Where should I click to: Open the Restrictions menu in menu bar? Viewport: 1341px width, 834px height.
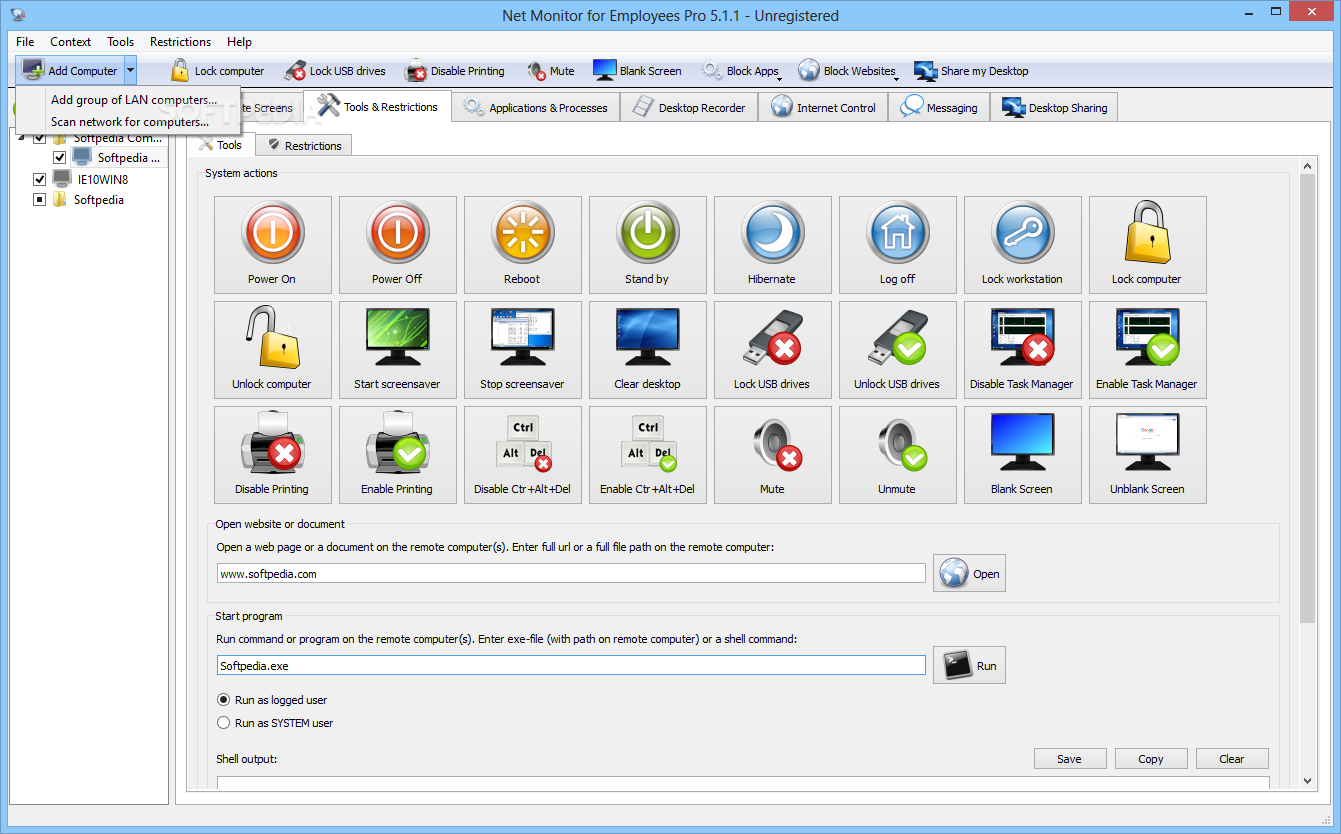[181, 42]
